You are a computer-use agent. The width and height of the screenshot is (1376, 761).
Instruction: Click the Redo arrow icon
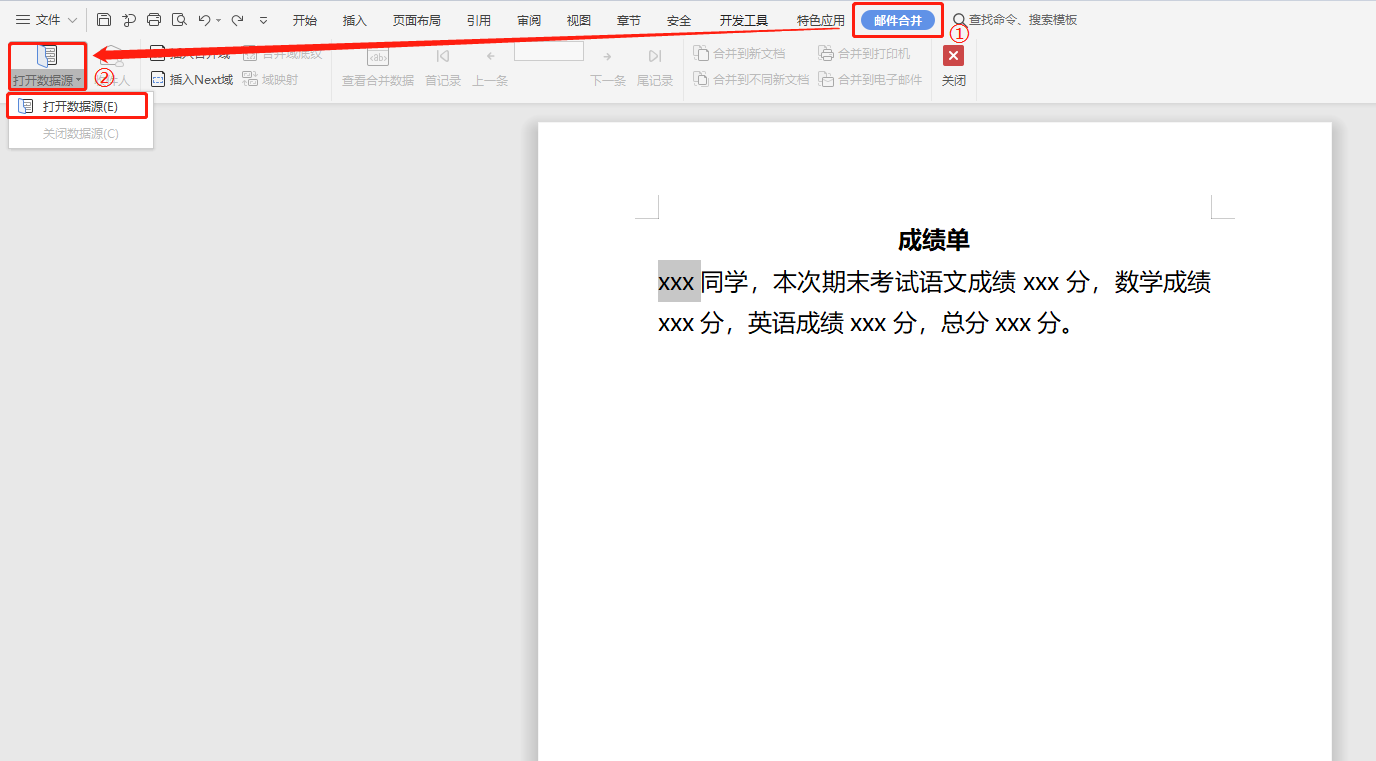click(237, 20)
